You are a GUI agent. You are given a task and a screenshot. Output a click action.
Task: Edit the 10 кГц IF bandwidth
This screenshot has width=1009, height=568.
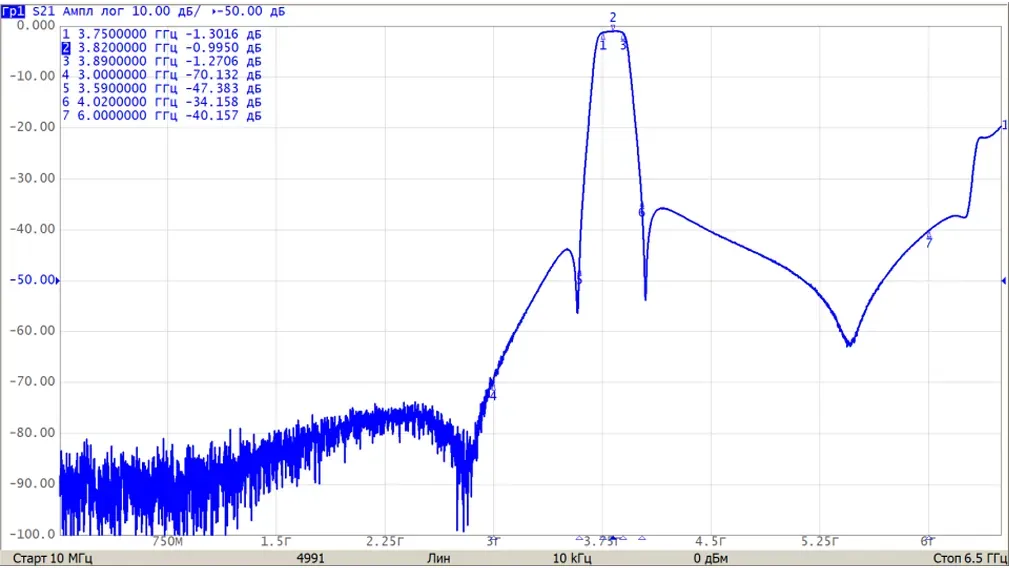pos(571,558)
